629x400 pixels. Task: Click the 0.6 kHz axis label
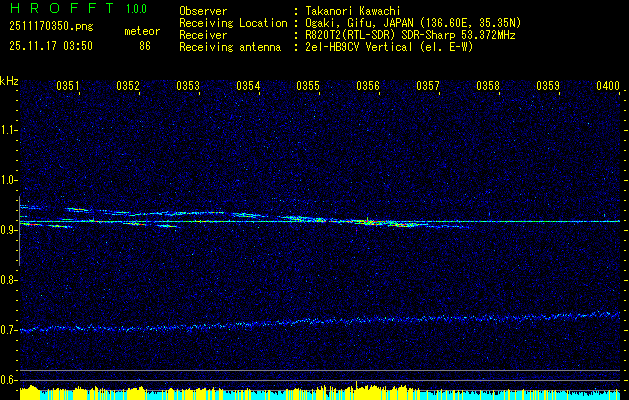click(x=9, y=379)
